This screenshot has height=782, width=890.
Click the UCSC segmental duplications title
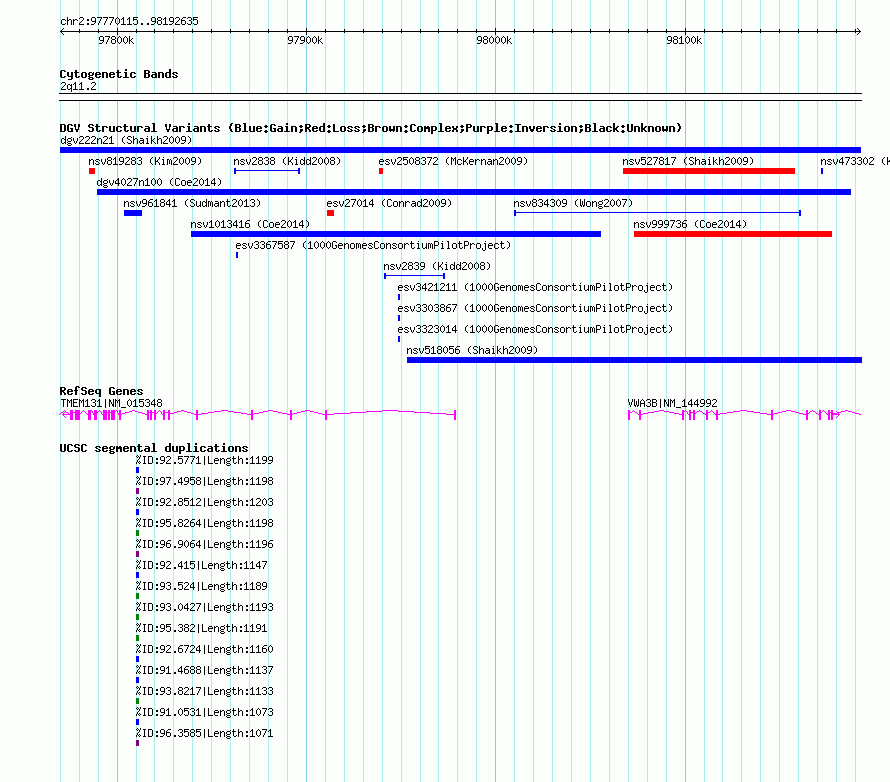pyautogui.click(x=154, y=448)
